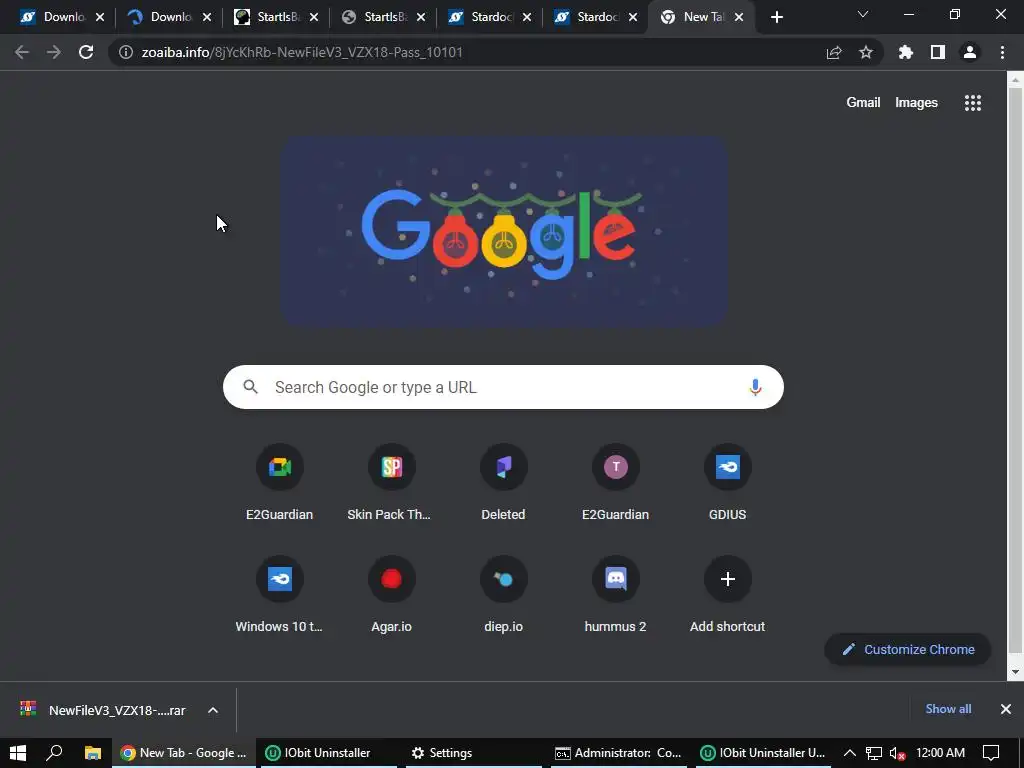Image resolution: width=1024 pixels, height=768 pixels.
Task: Open the tab search dropdown arrow
Action: pyautogui.click(x=863, y=14)
